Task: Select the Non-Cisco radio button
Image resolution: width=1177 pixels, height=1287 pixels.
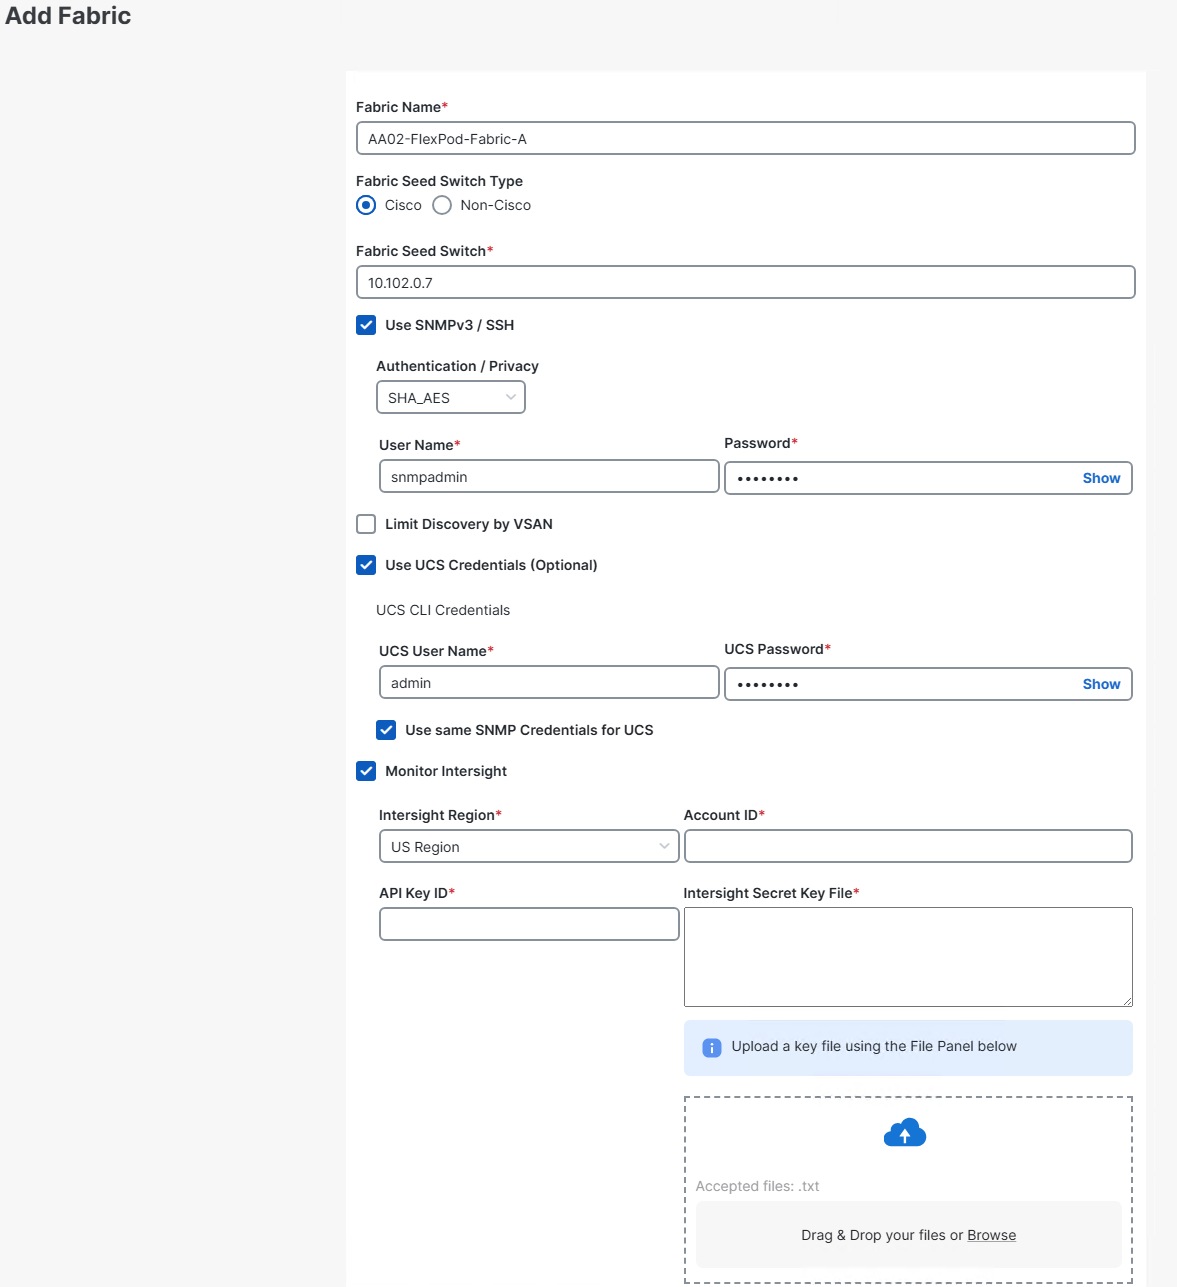Action: (x=442, y=205)
